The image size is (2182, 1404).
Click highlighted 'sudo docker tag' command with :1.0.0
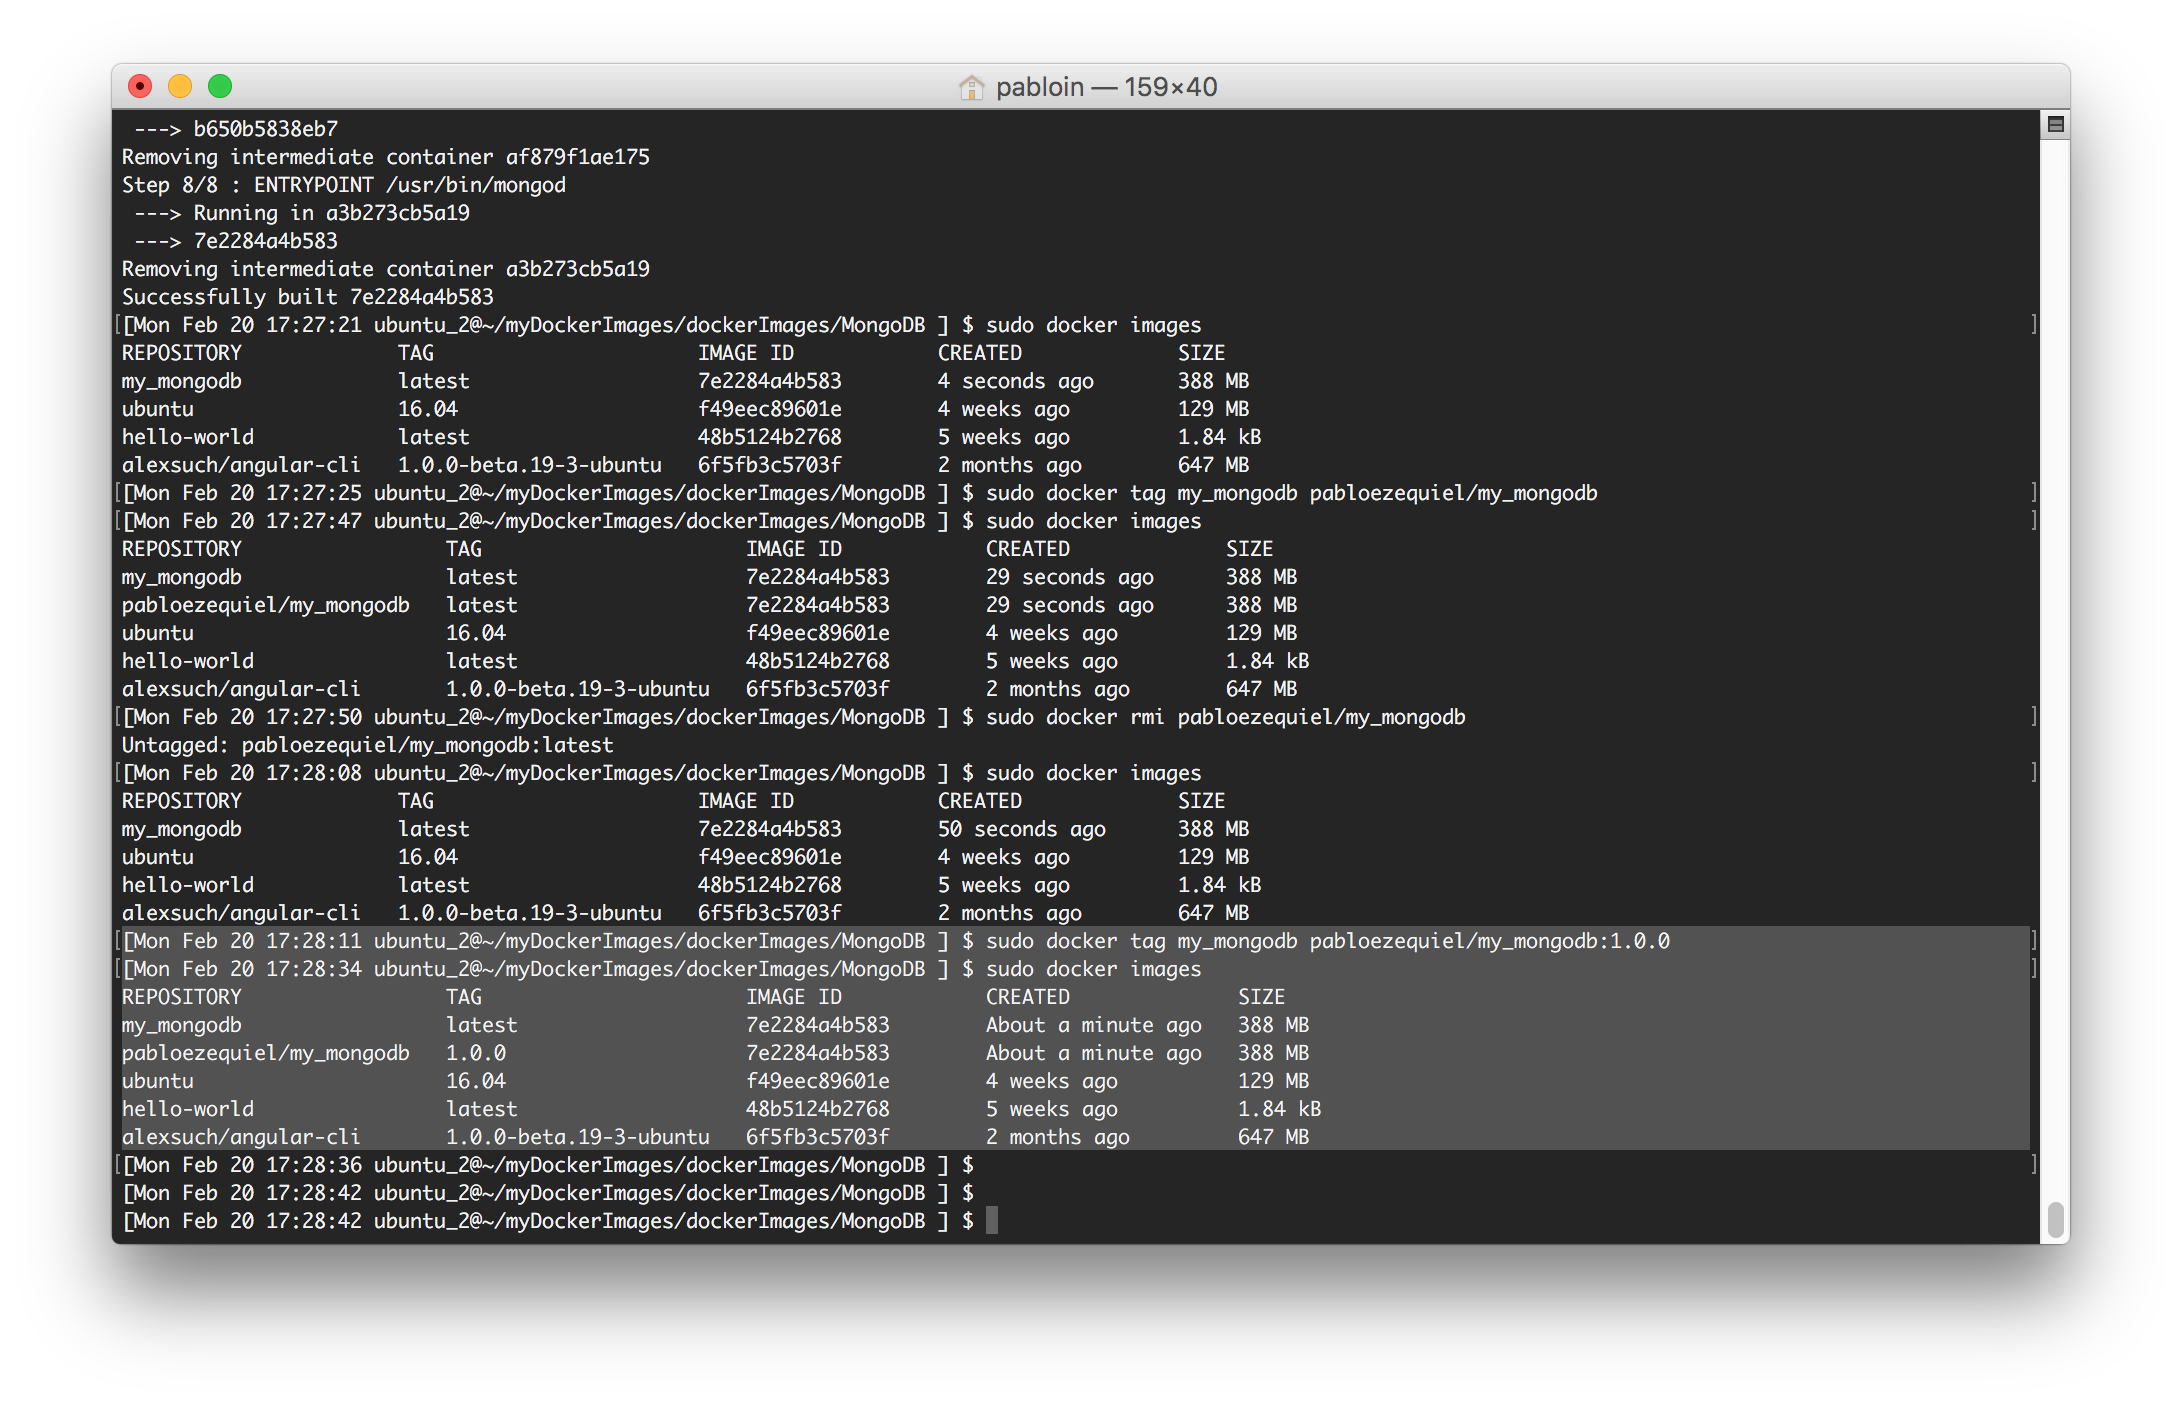coord(1327,941)
